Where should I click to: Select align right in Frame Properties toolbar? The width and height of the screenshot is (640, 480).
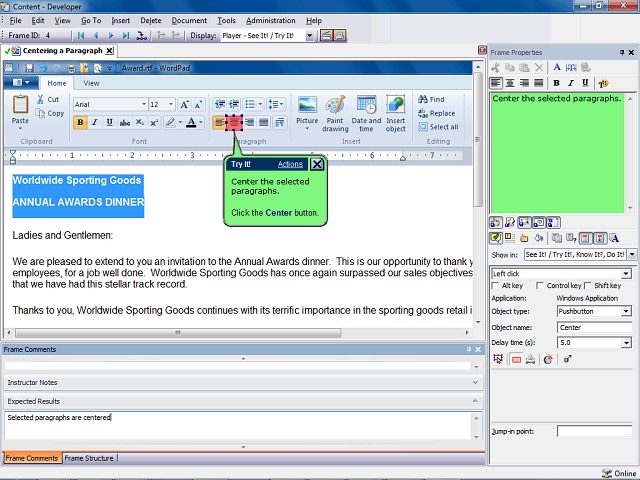[x=524, y=83]
